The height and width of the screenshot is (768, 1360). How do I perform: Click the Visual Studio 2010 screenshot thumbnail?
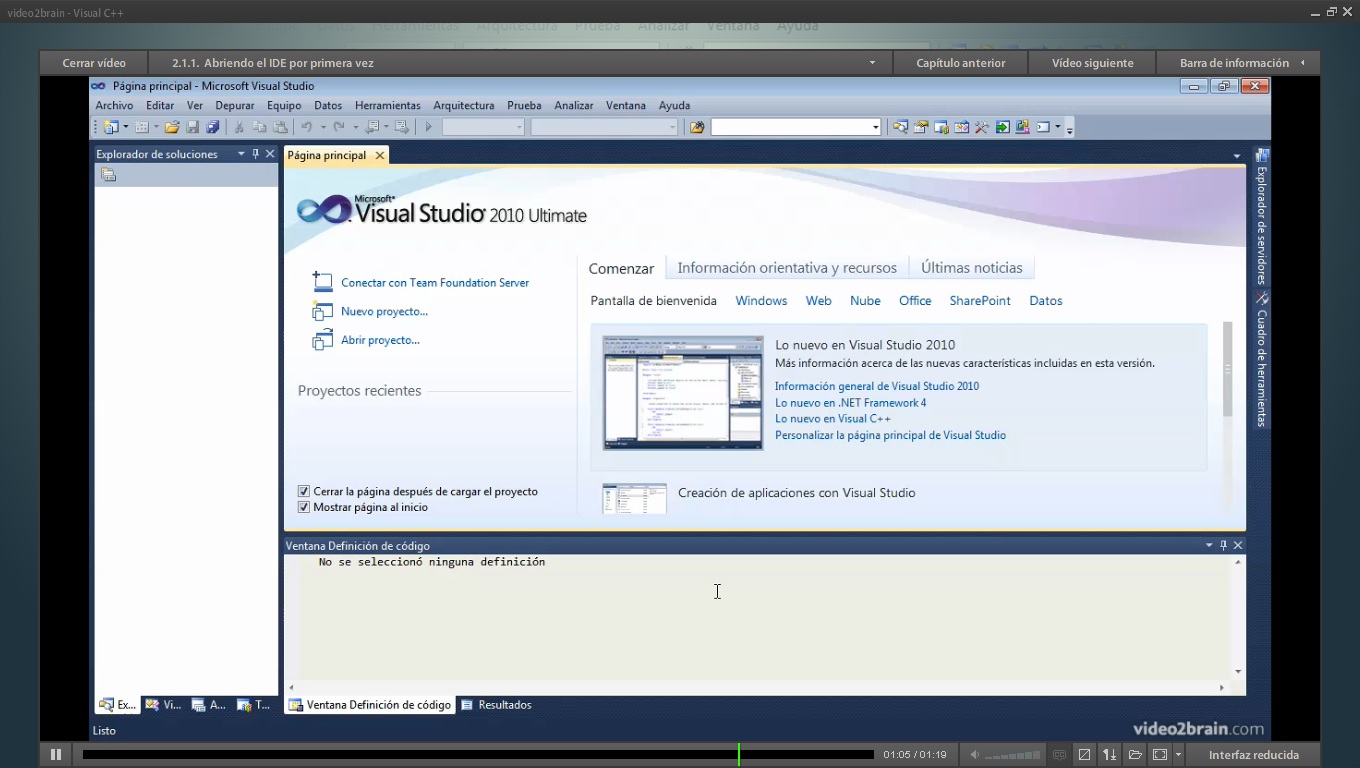coord(683,393)
